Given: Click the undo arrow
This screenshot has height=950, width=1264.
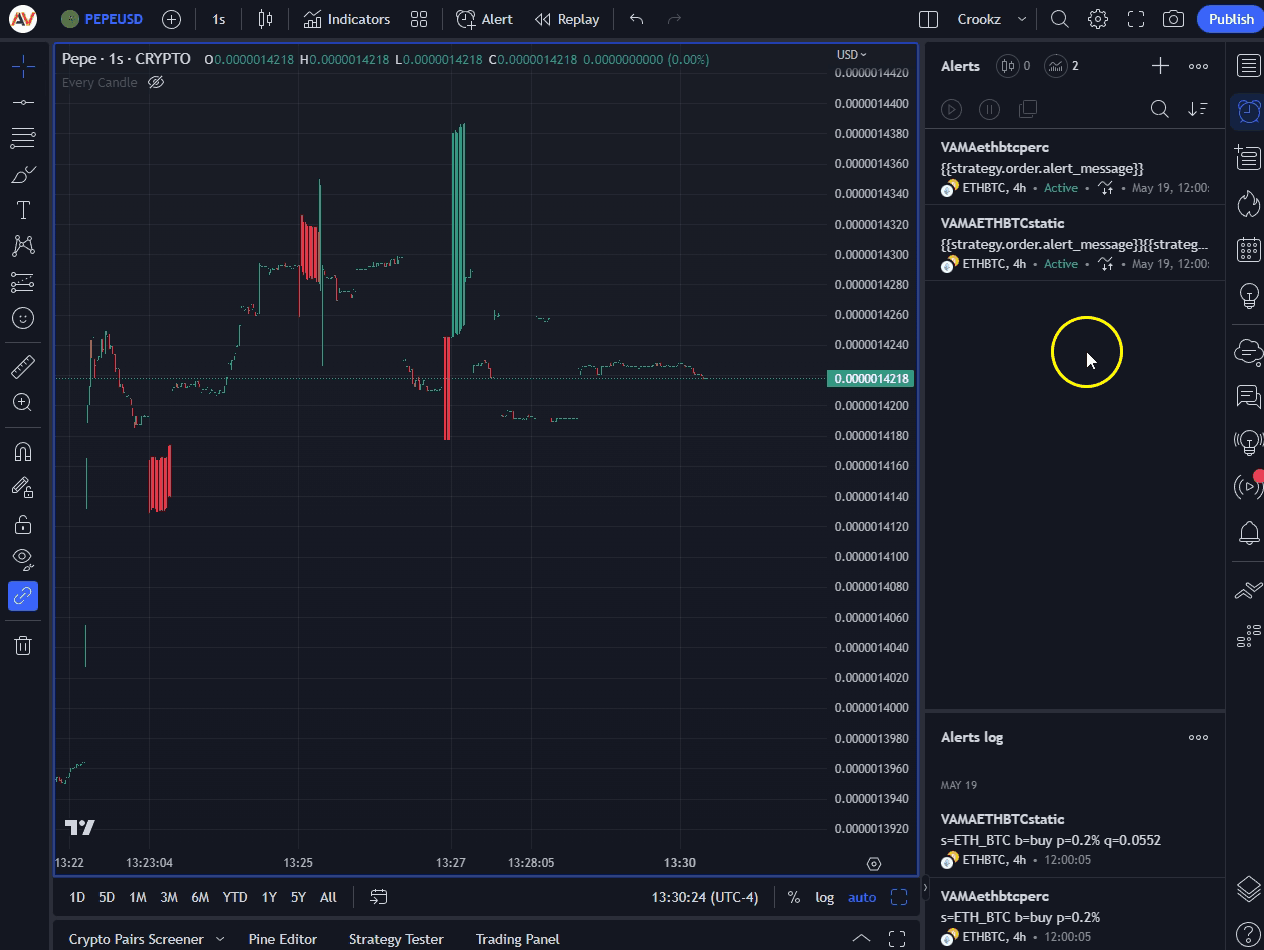Looking at the screenshot, I should (637, 19).
